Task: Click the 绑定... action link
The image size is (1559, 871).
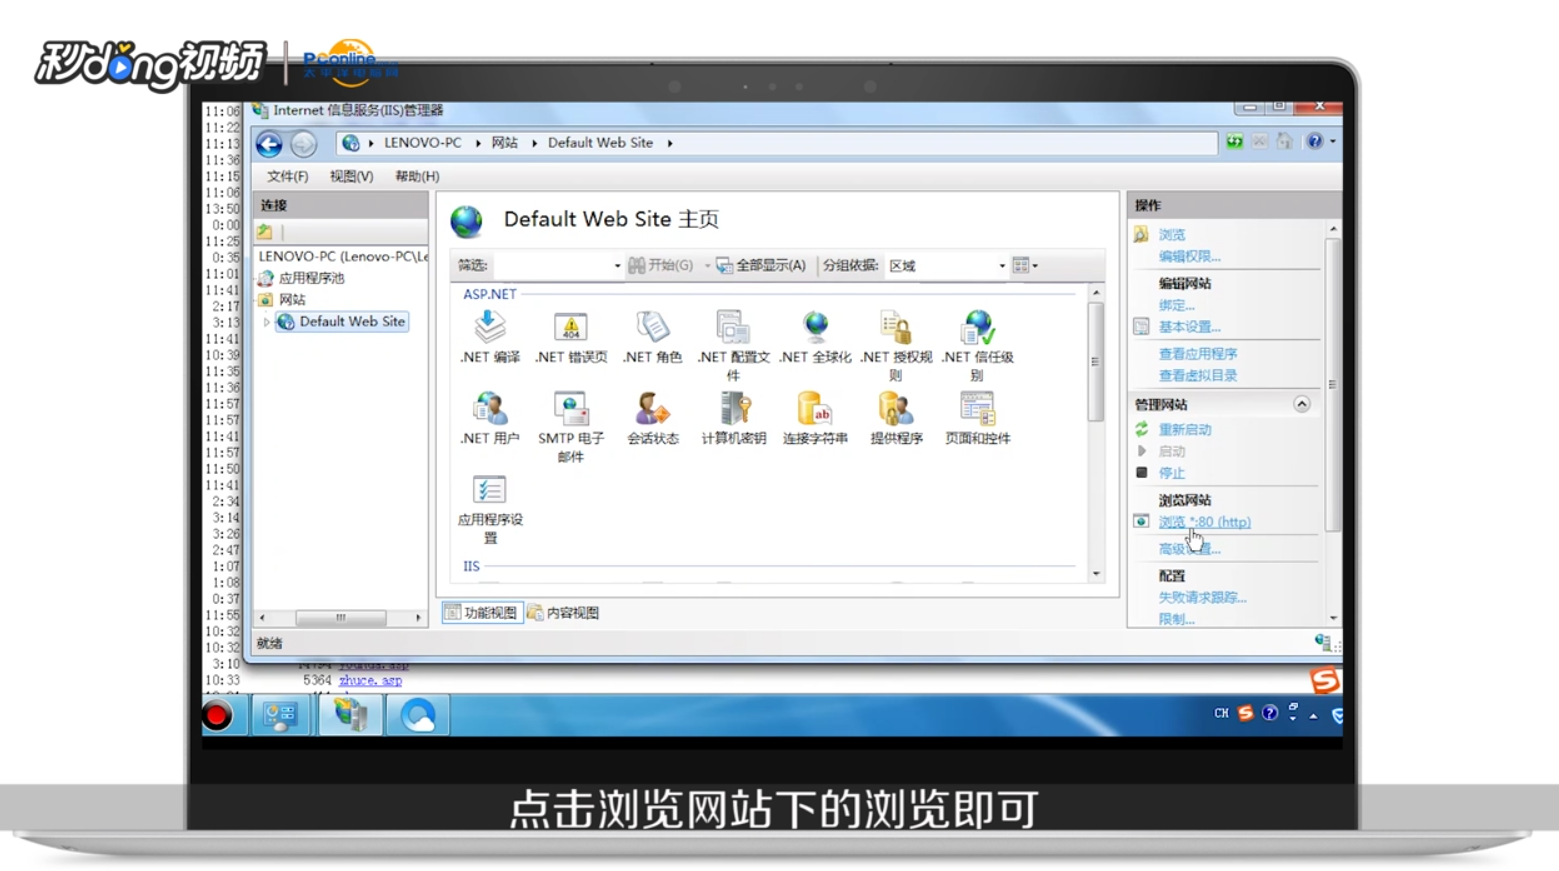Action: tap(1176, 305)
